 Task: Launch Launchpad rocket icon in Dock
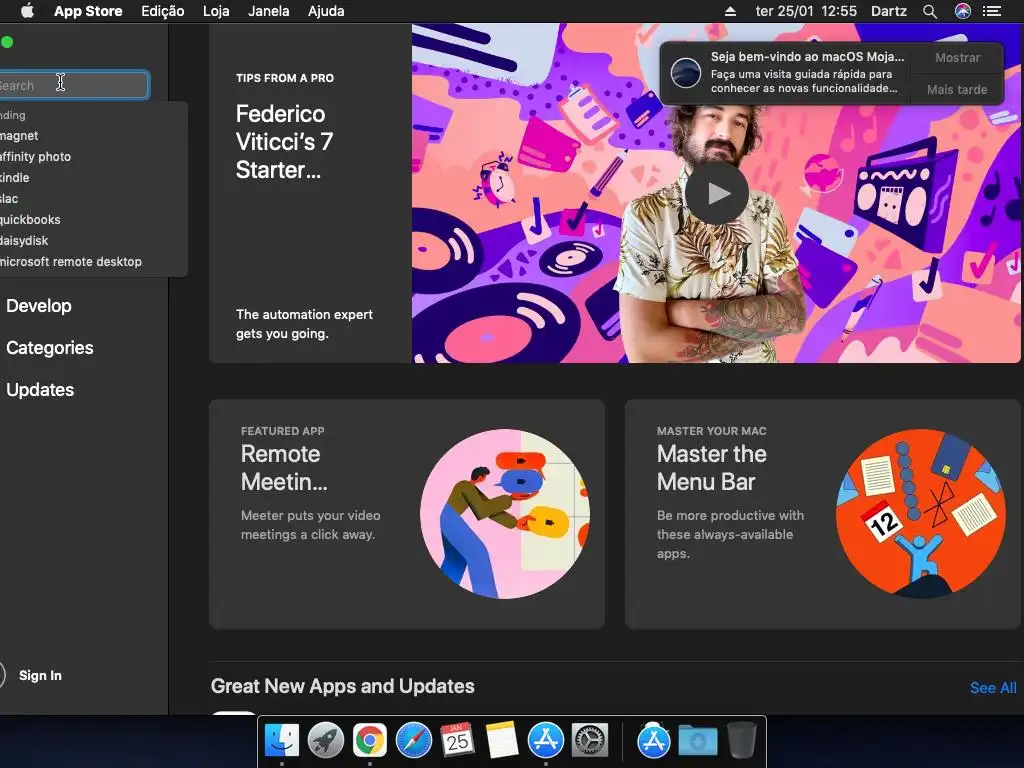[x=325, y=741]
